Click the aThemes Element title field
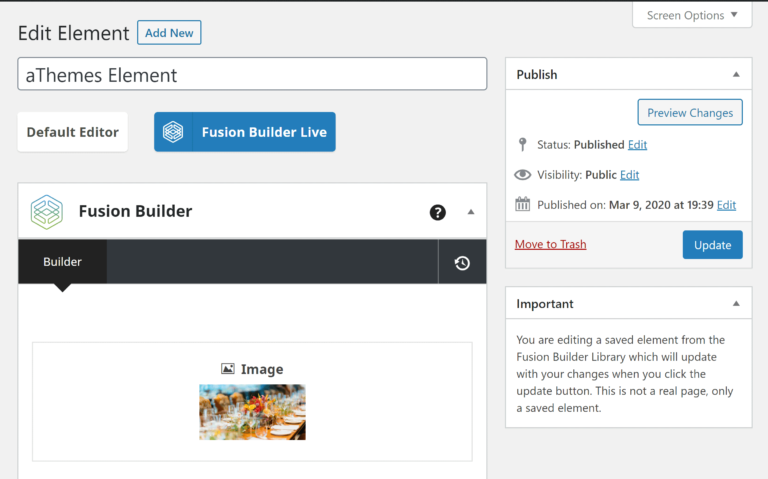Image resolution: width=768 pixels, height=479 pixels. click(x=252, y=75)
